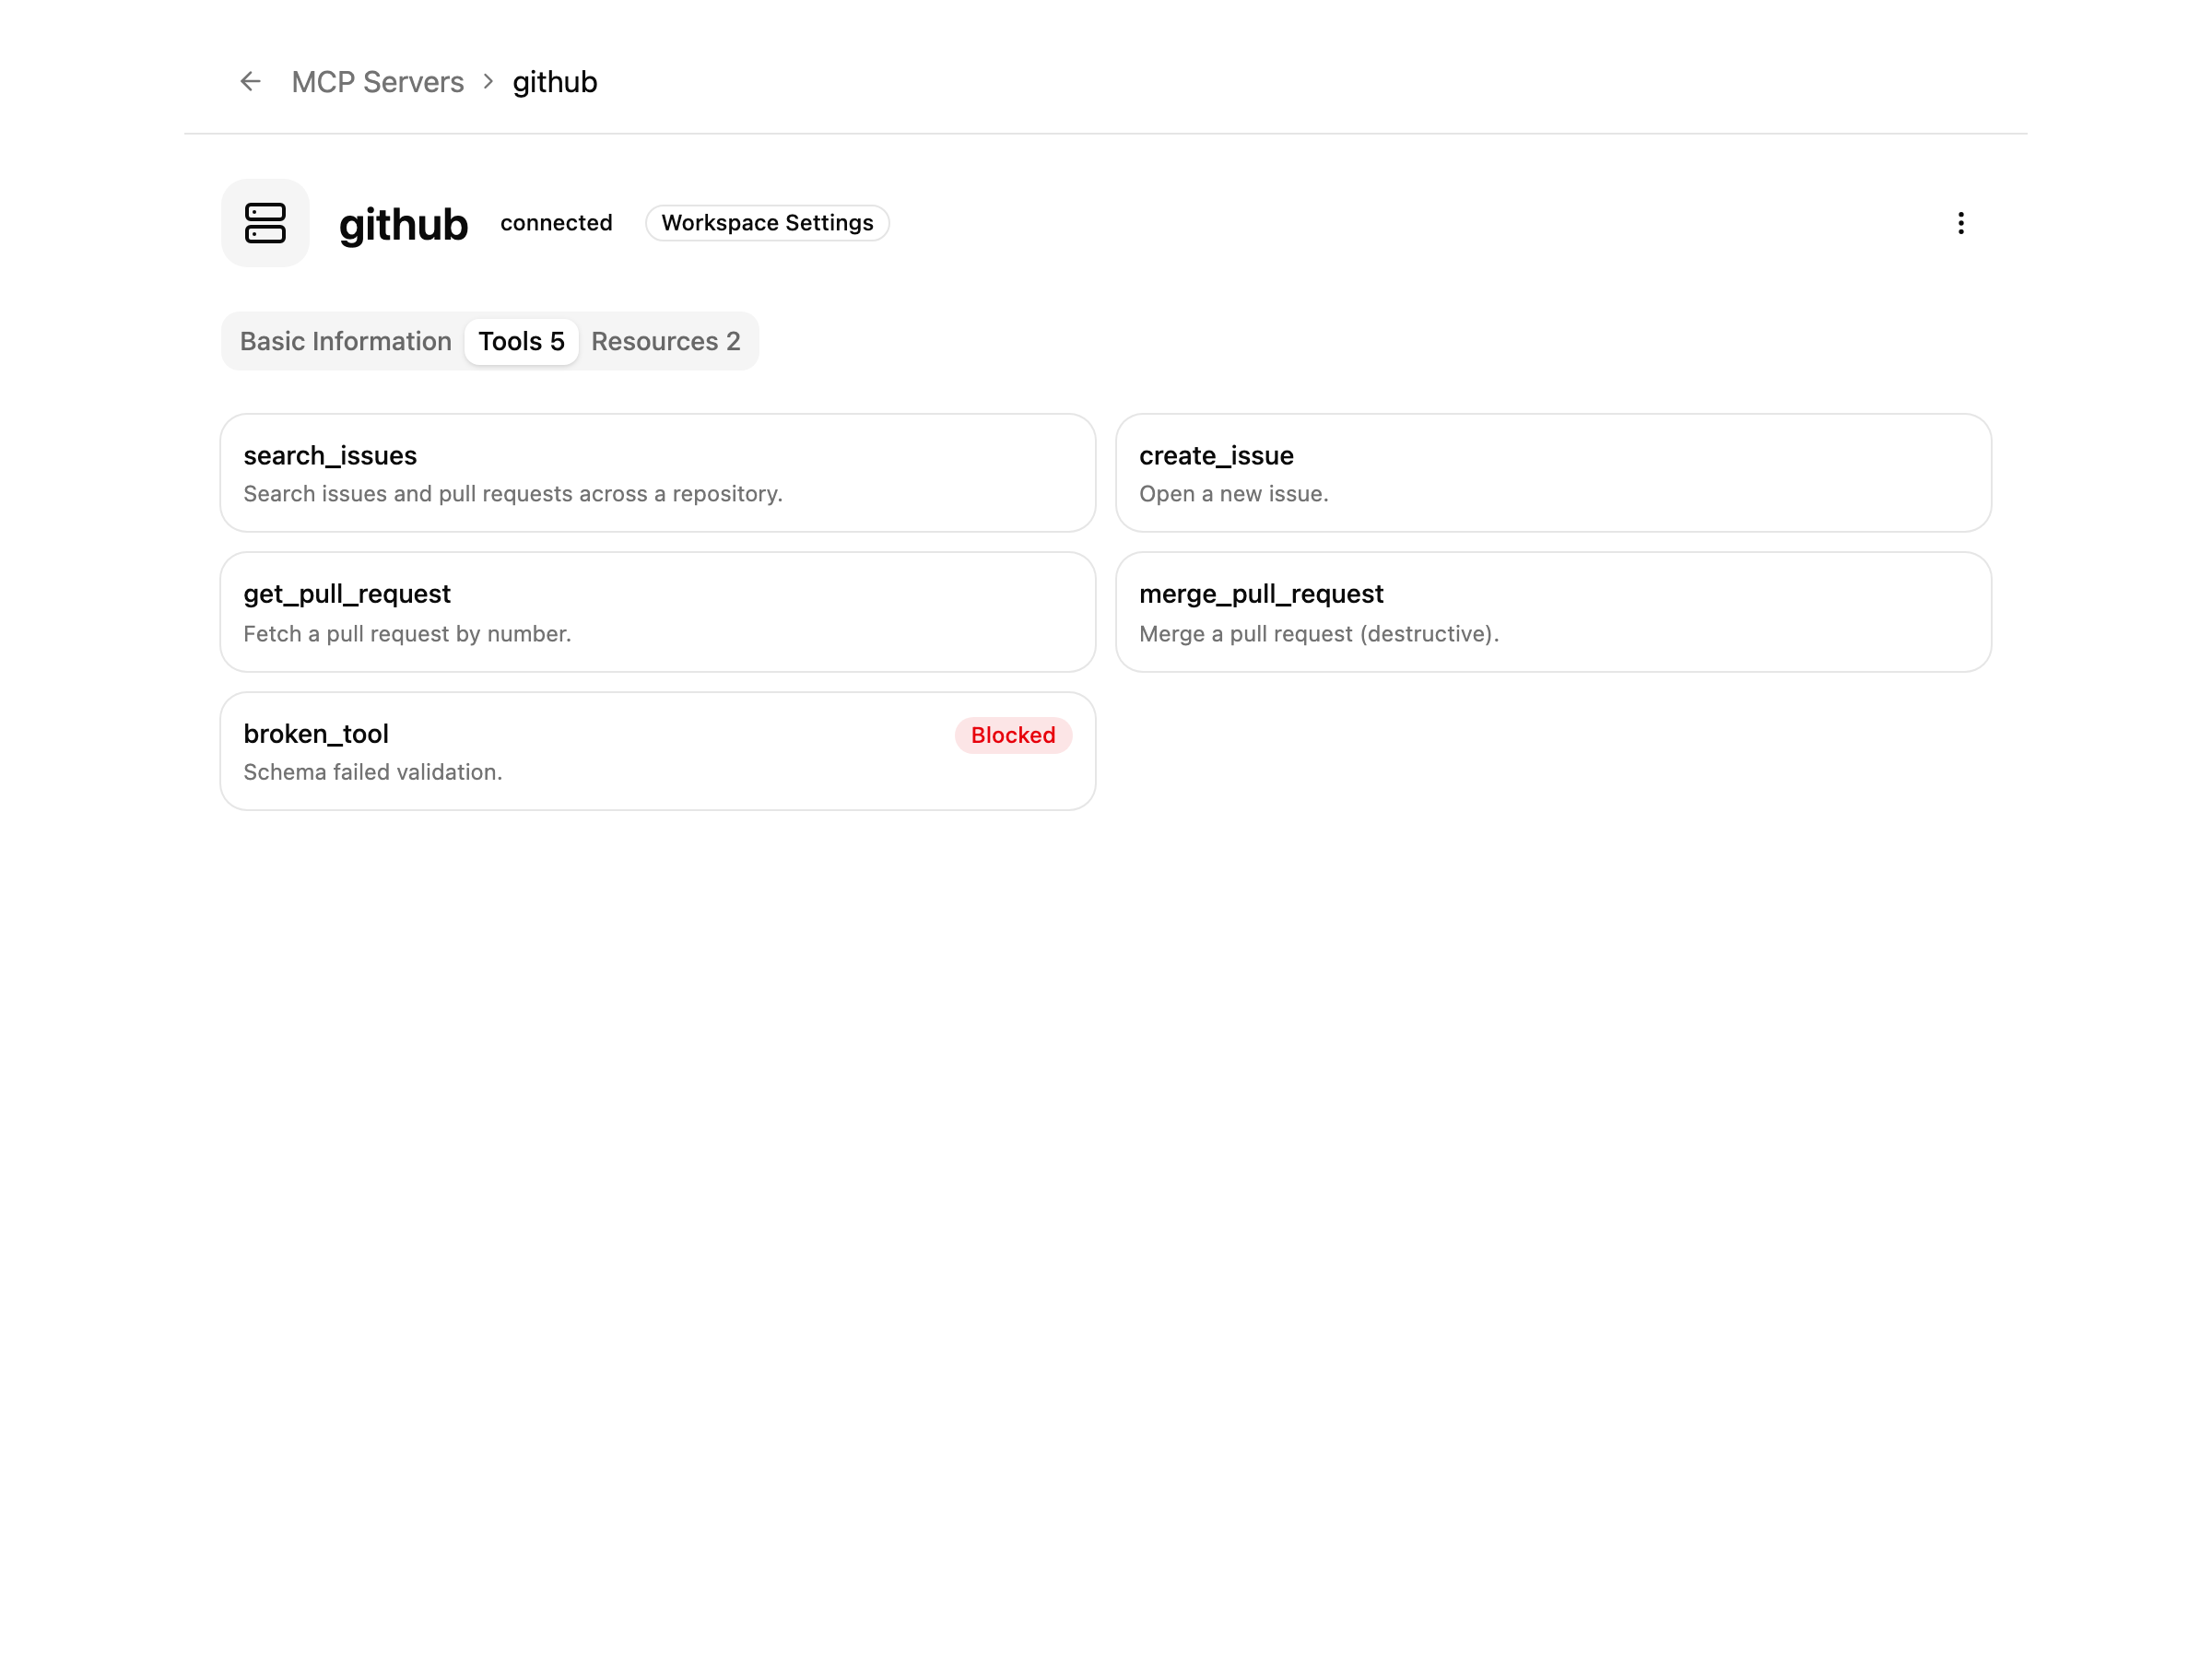Click 'Schema failed validation.' text

point(373,772)
